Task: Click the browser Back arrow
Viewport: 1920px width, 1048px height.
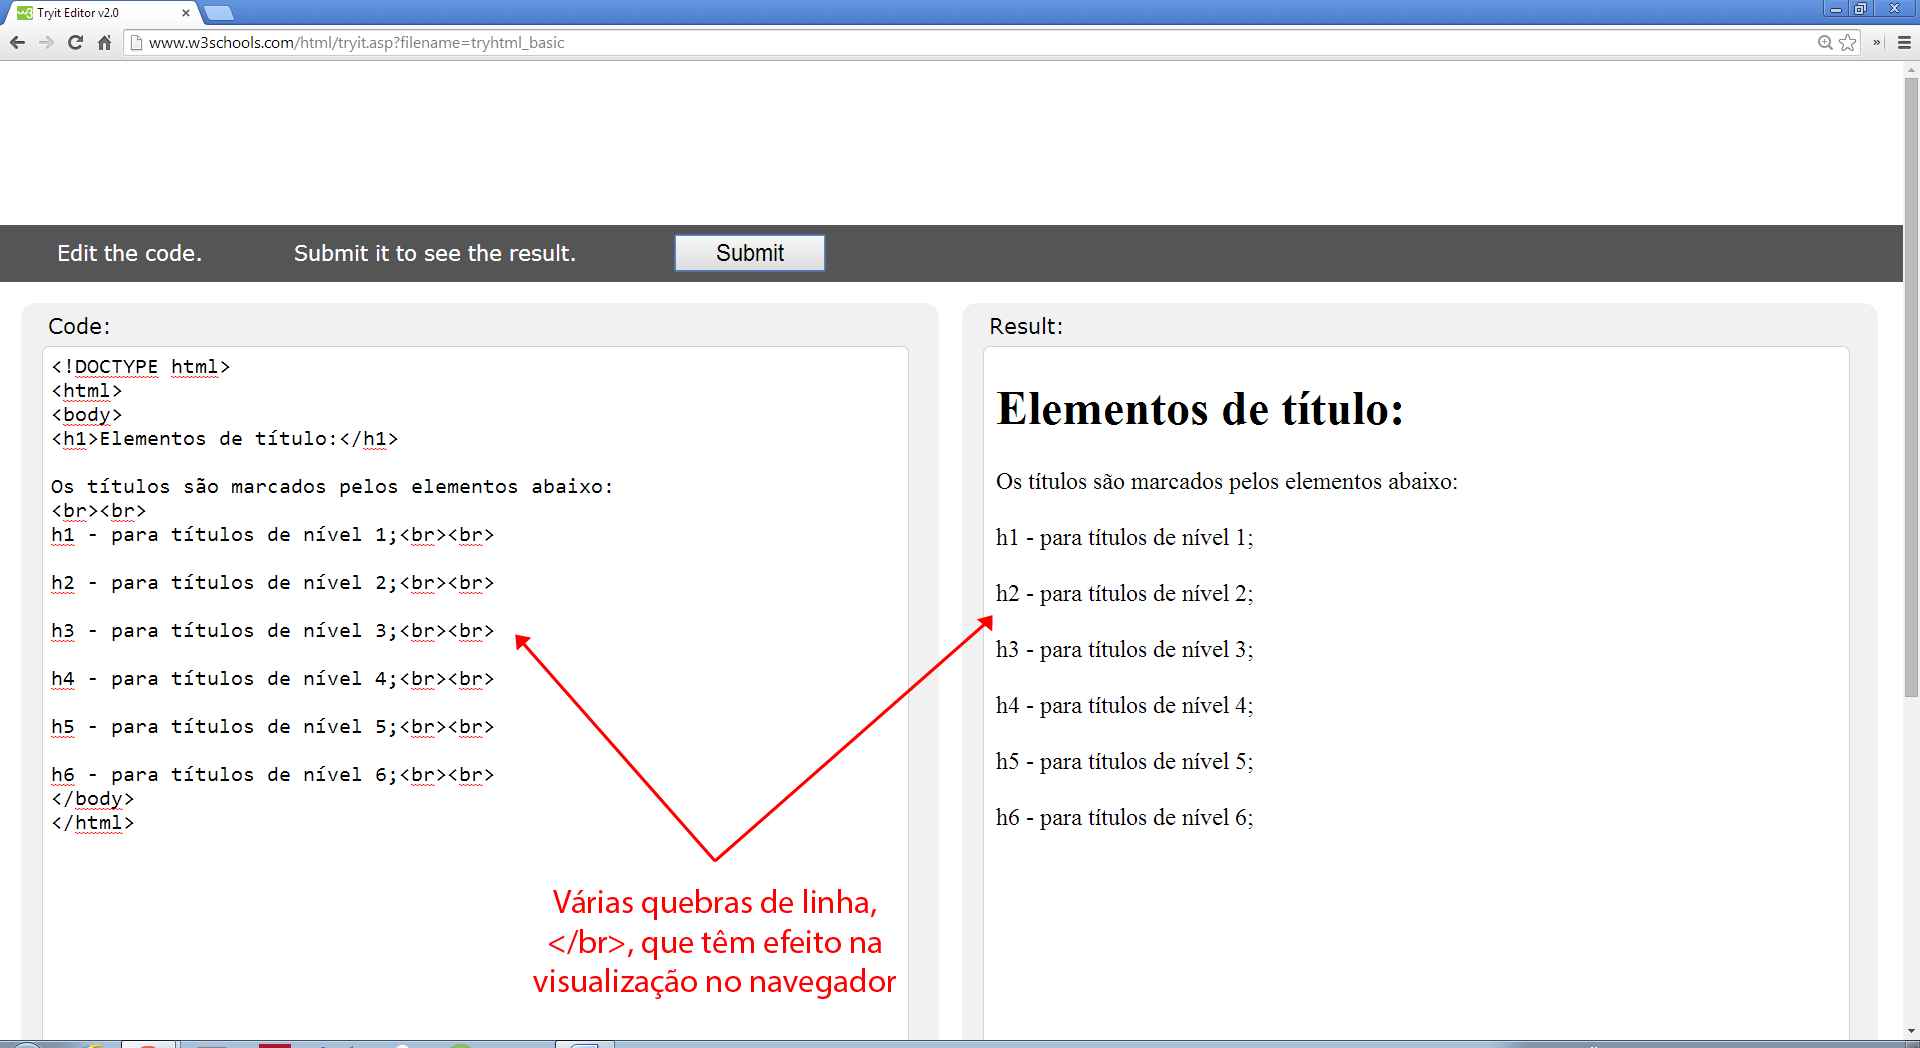Action: click(x=17, y=43)
